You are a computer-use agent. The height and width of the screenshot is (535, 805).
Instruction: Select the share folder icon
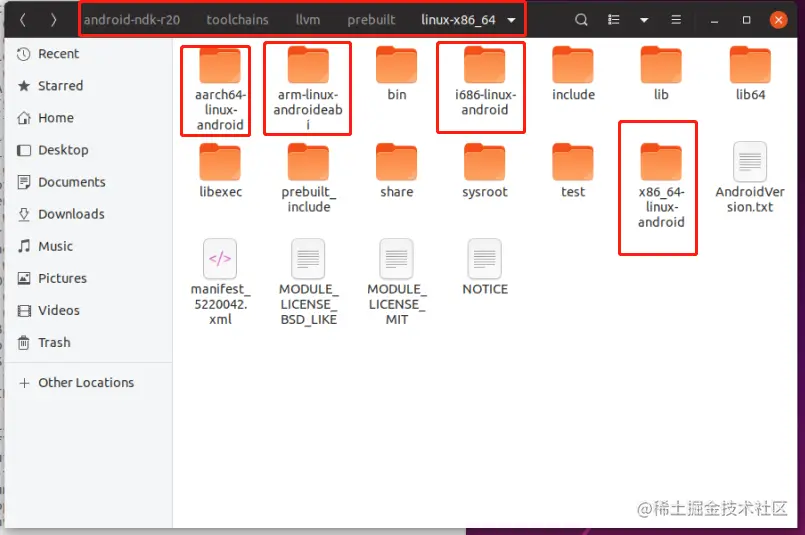[x=396, y=162]
